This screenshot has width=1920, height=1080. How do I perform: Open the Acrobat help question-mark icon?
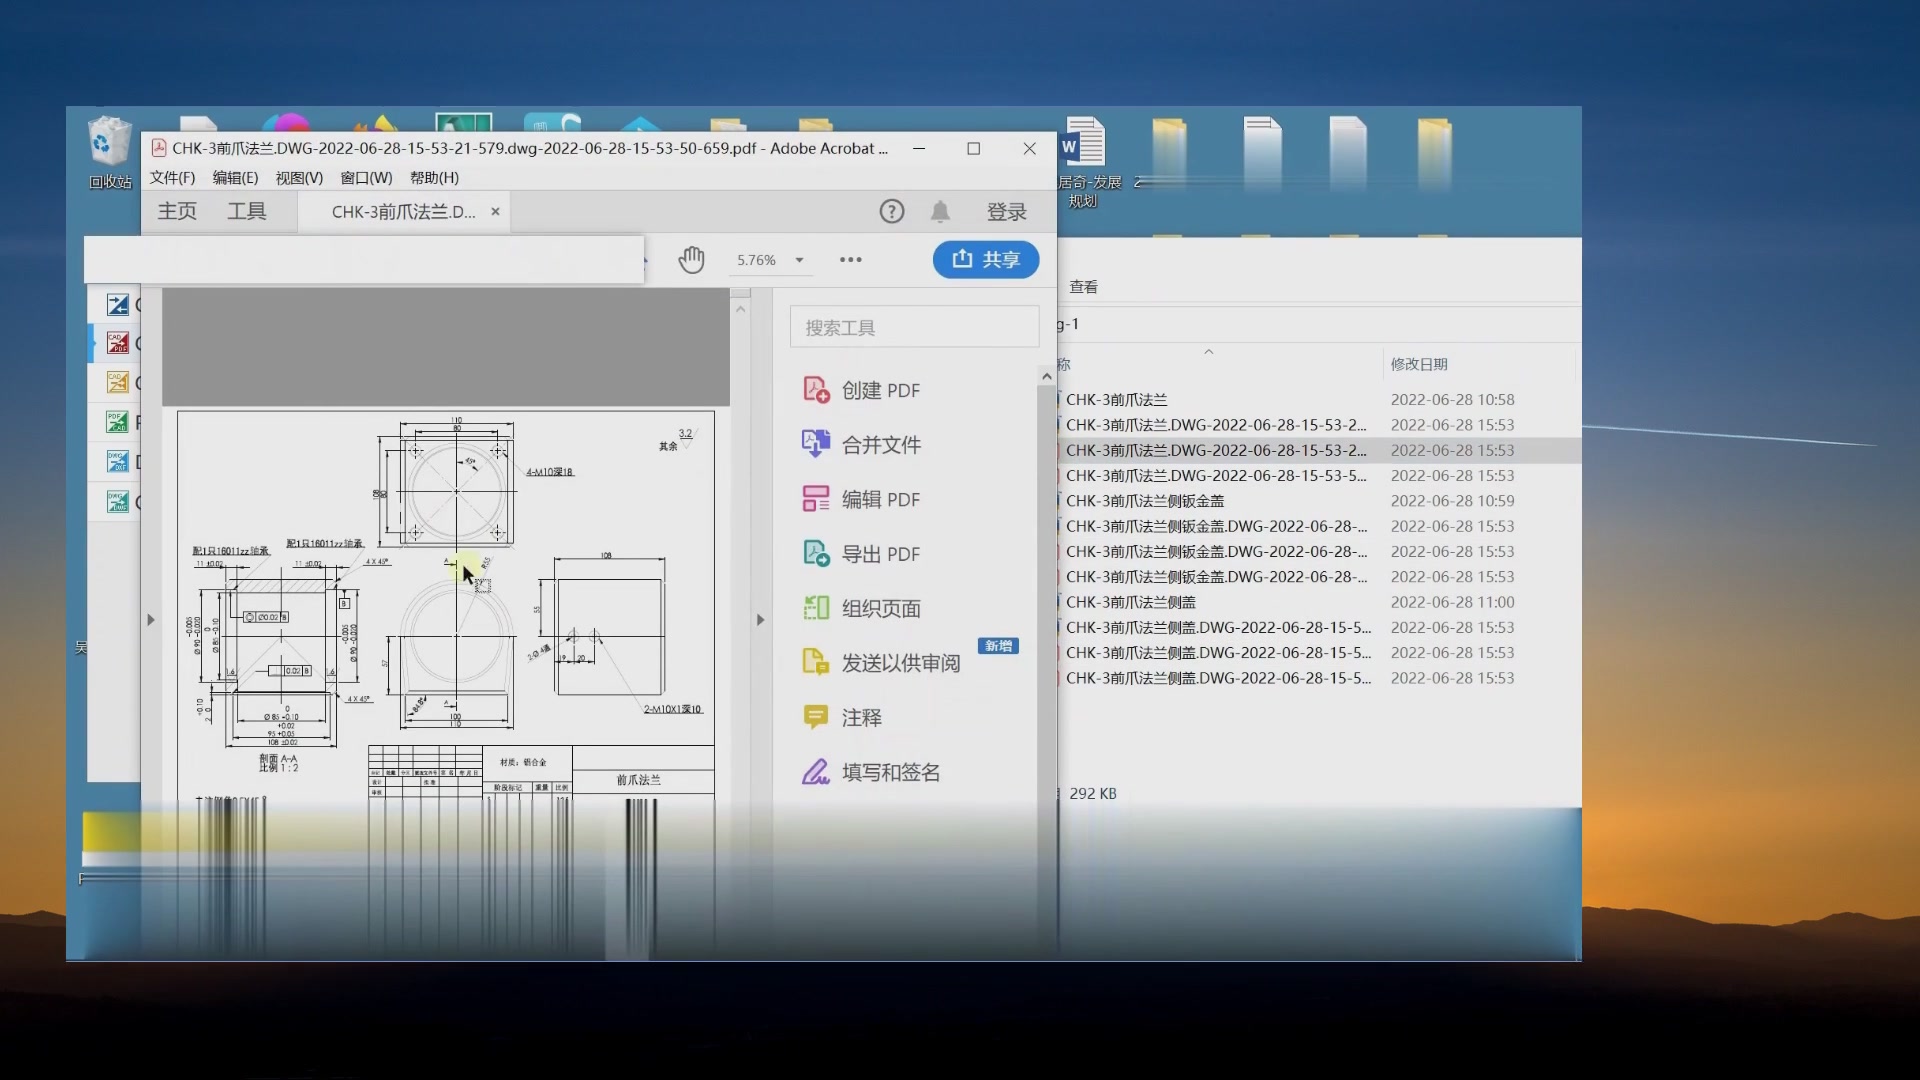891,211
